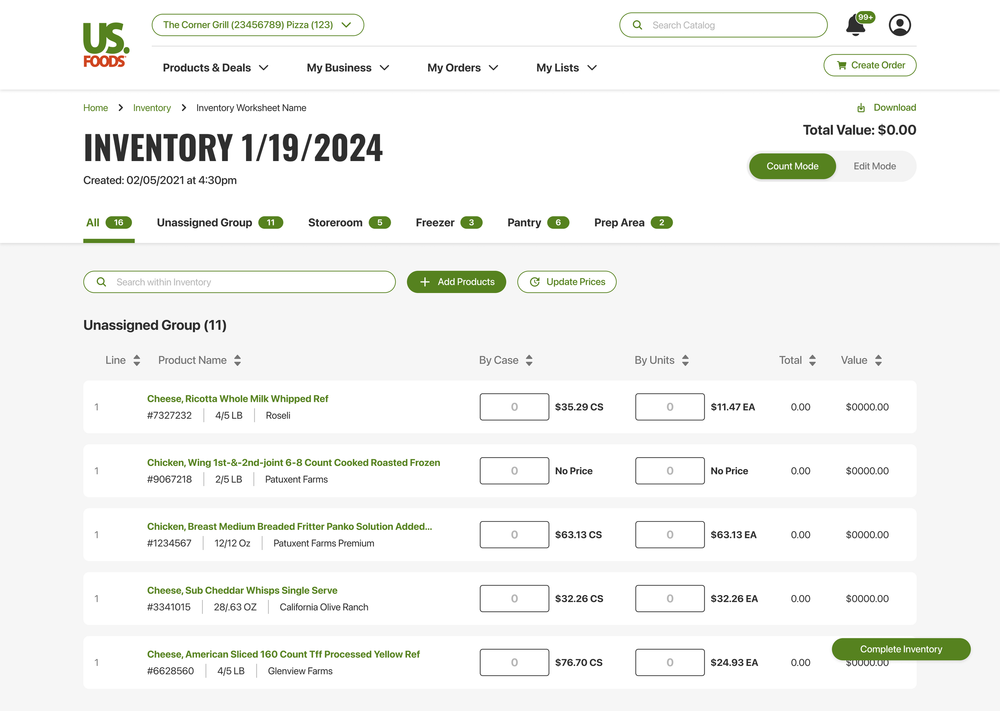1000x711 pixels.
Task: Open the Cheese, Ricotta Whole Milk product link
Action: pos(237,398)
